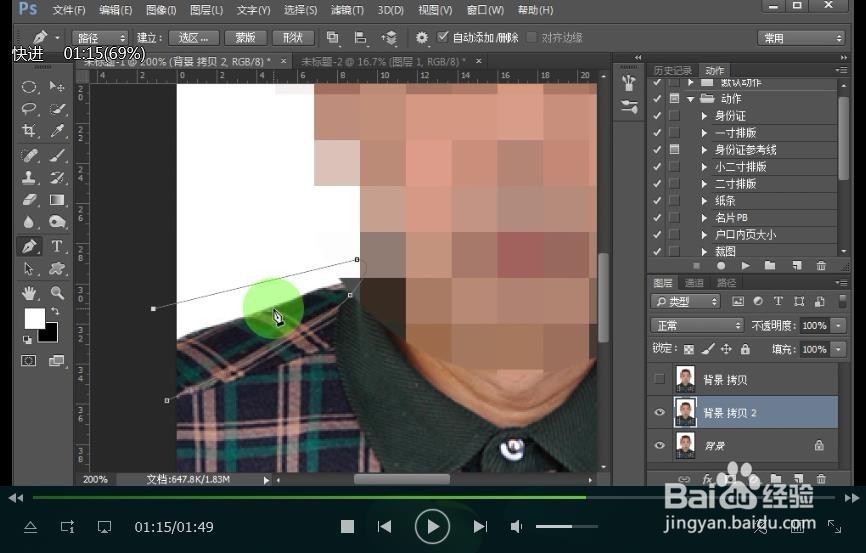This screenshot has width=866, height=553.
Task: Select the Crop tool
Action: 29,131
